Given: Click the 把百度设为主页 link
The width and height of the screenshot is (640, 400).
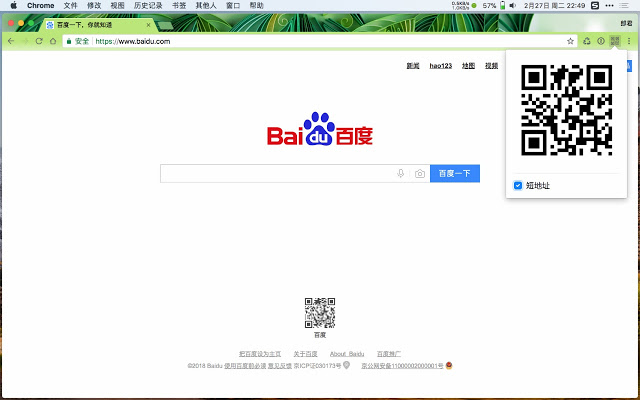Looking at the screenshot, I should click(x=260, y=354).
